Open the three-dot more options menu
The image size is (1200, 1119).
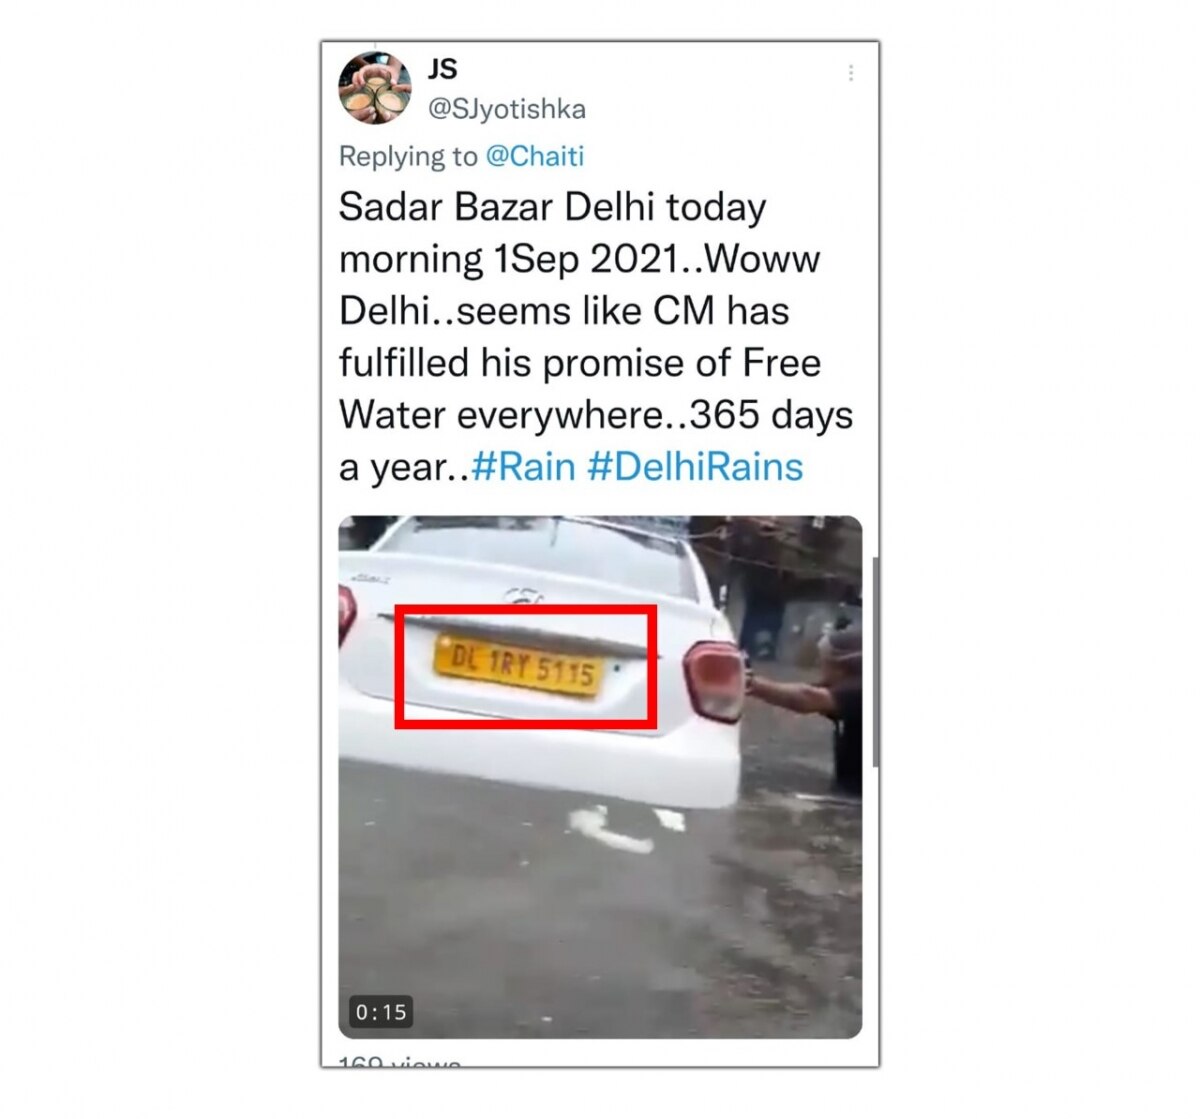click(851, 73)
